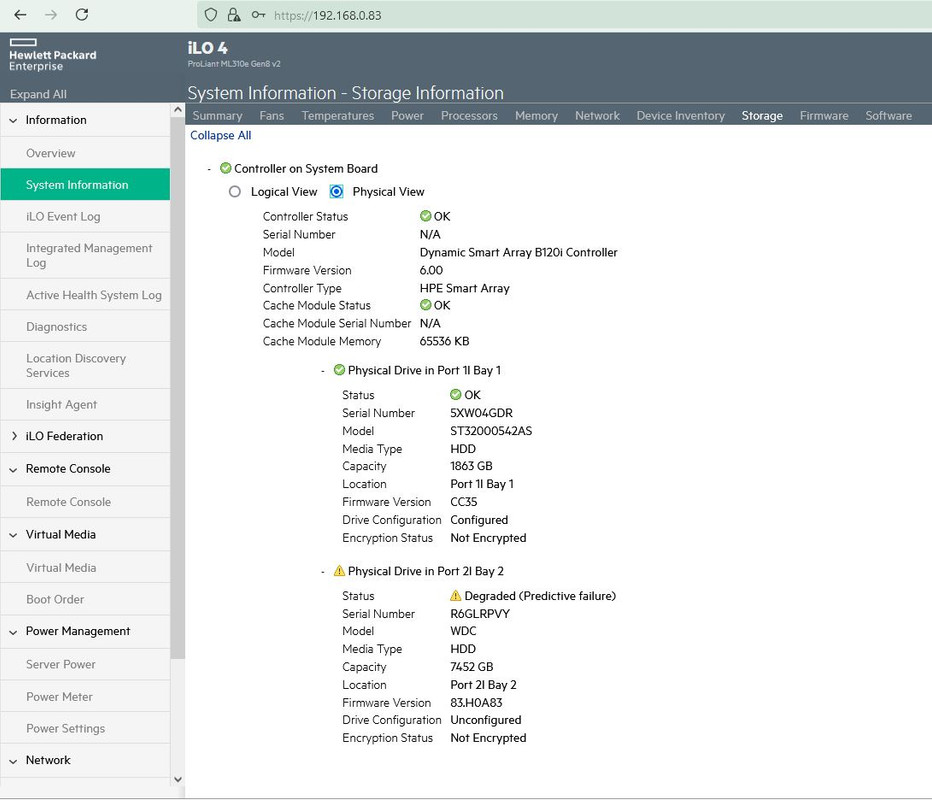The image size is (932, 800).
Task: Click the Collapse All link
Action: (x=221, y=135)
